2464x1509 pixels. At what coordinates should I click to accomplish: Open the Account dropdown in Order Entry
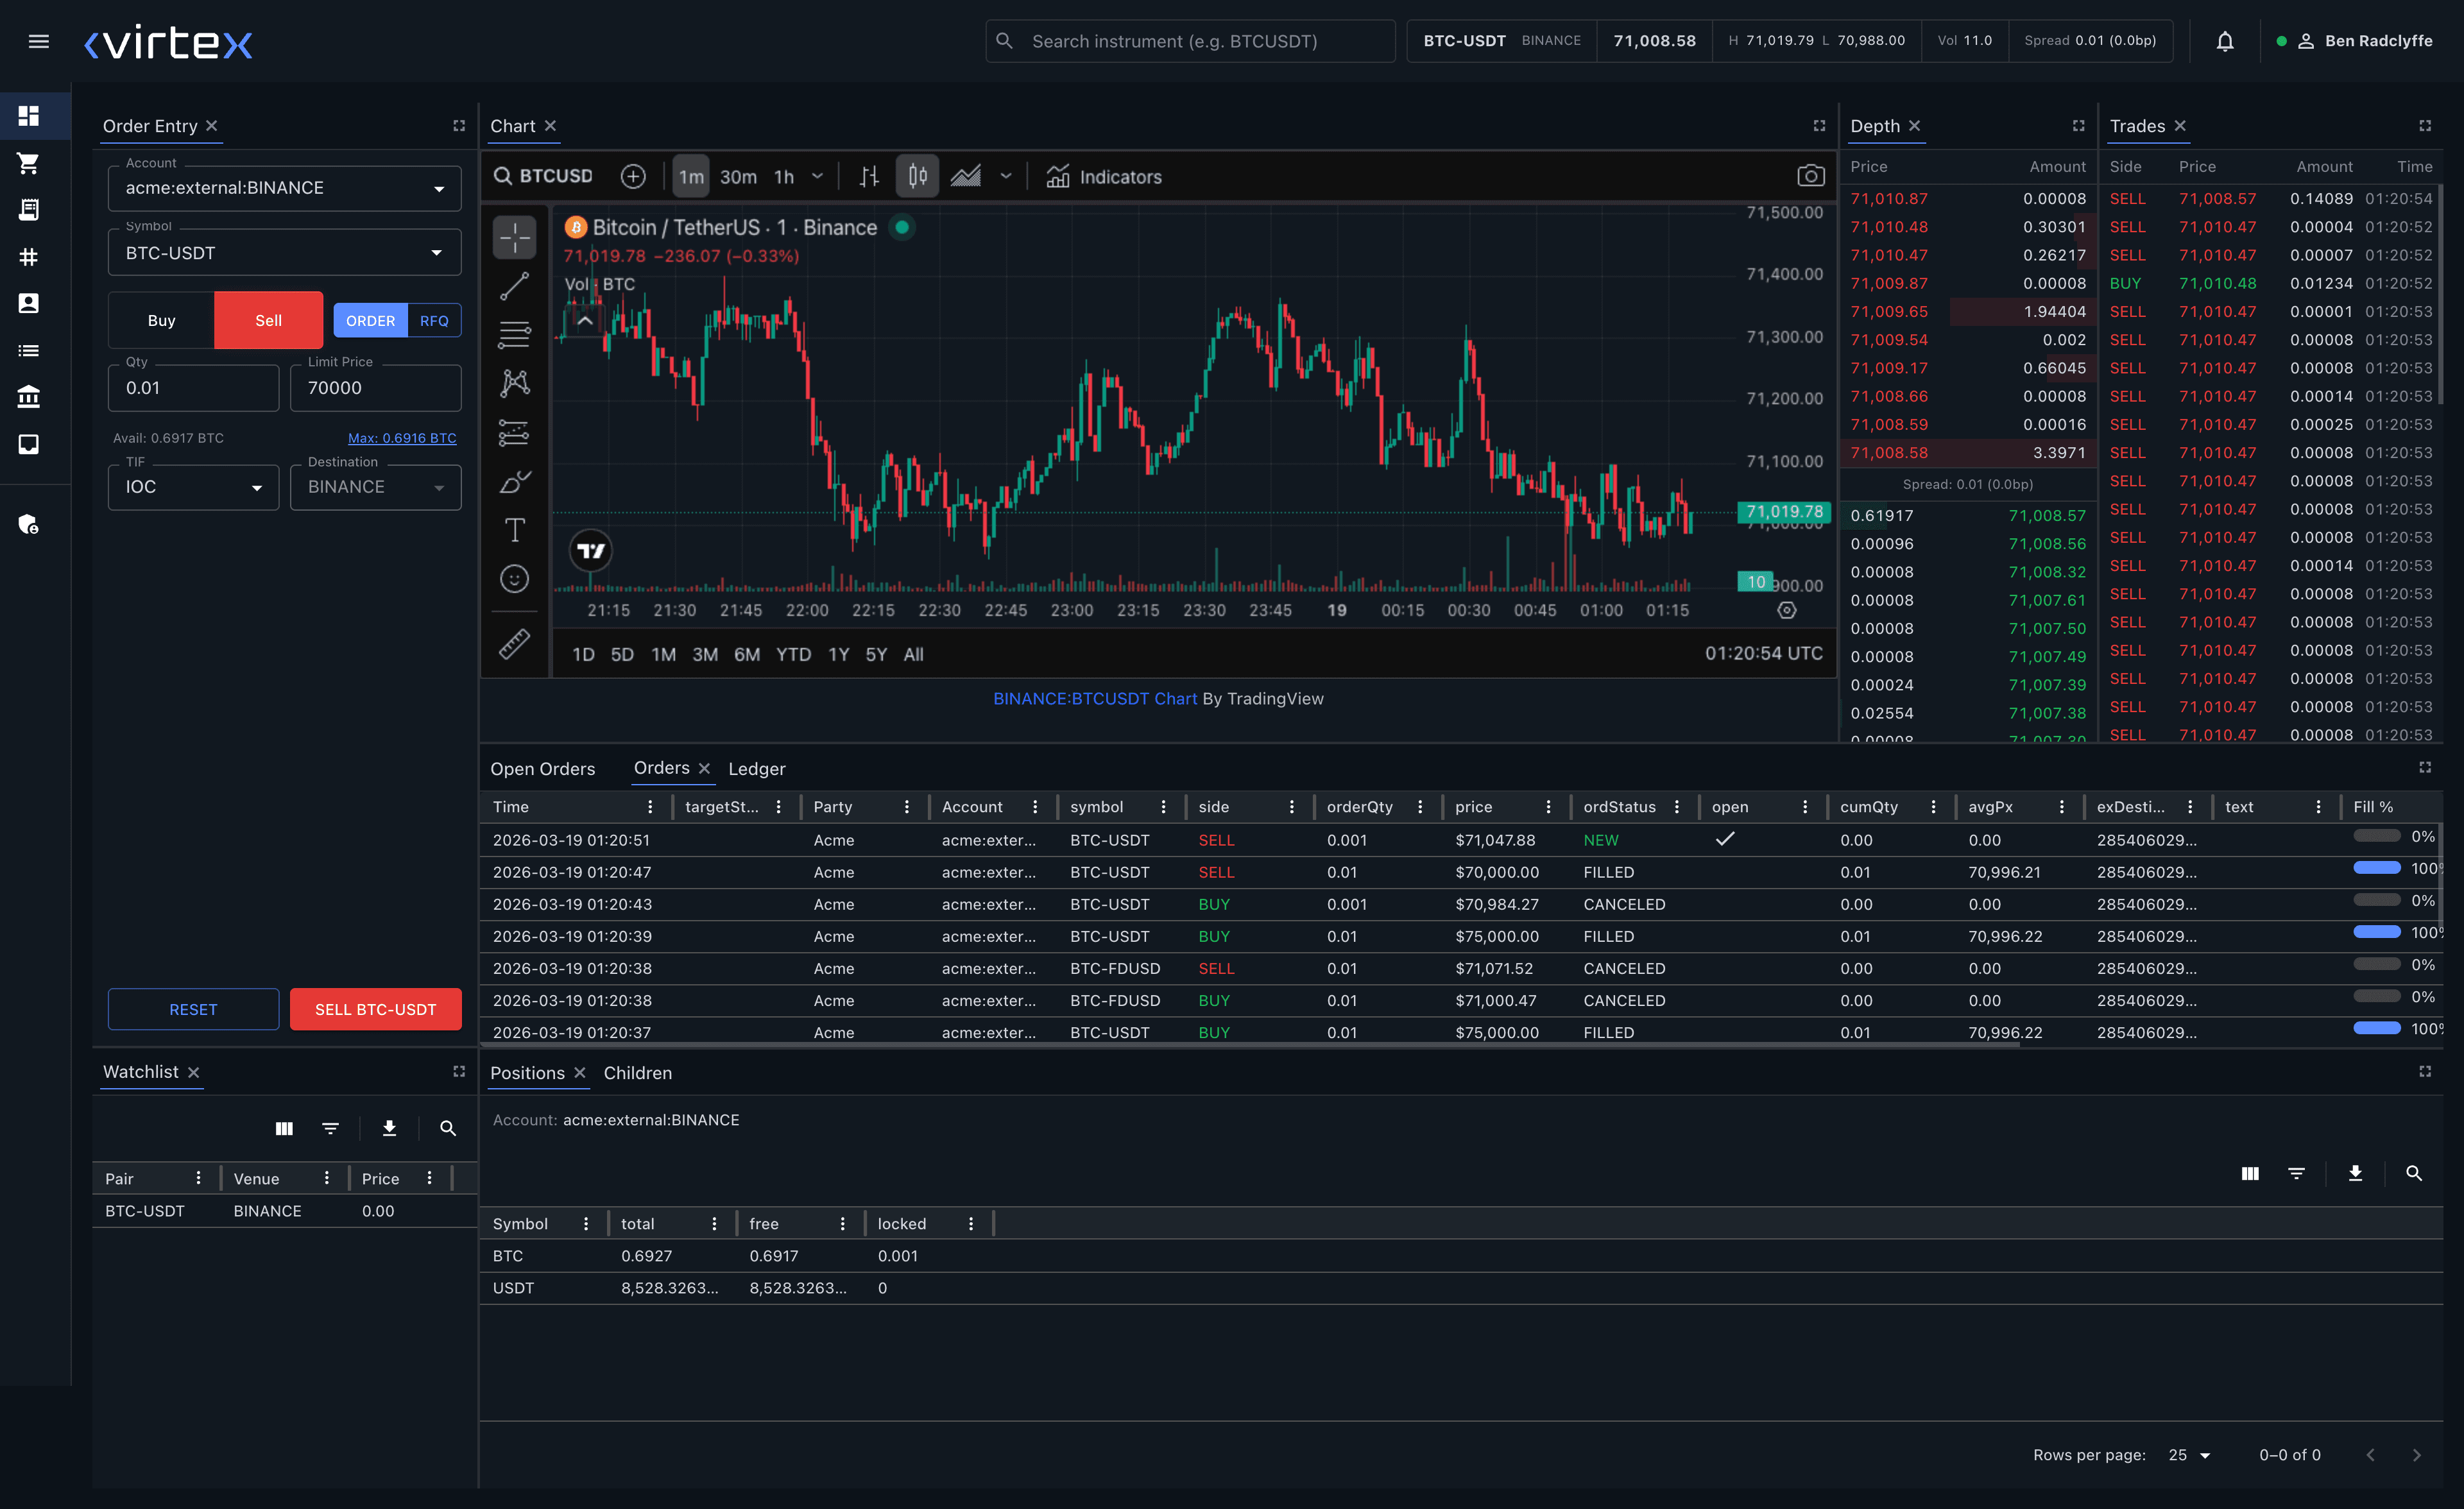coord(284,188)
